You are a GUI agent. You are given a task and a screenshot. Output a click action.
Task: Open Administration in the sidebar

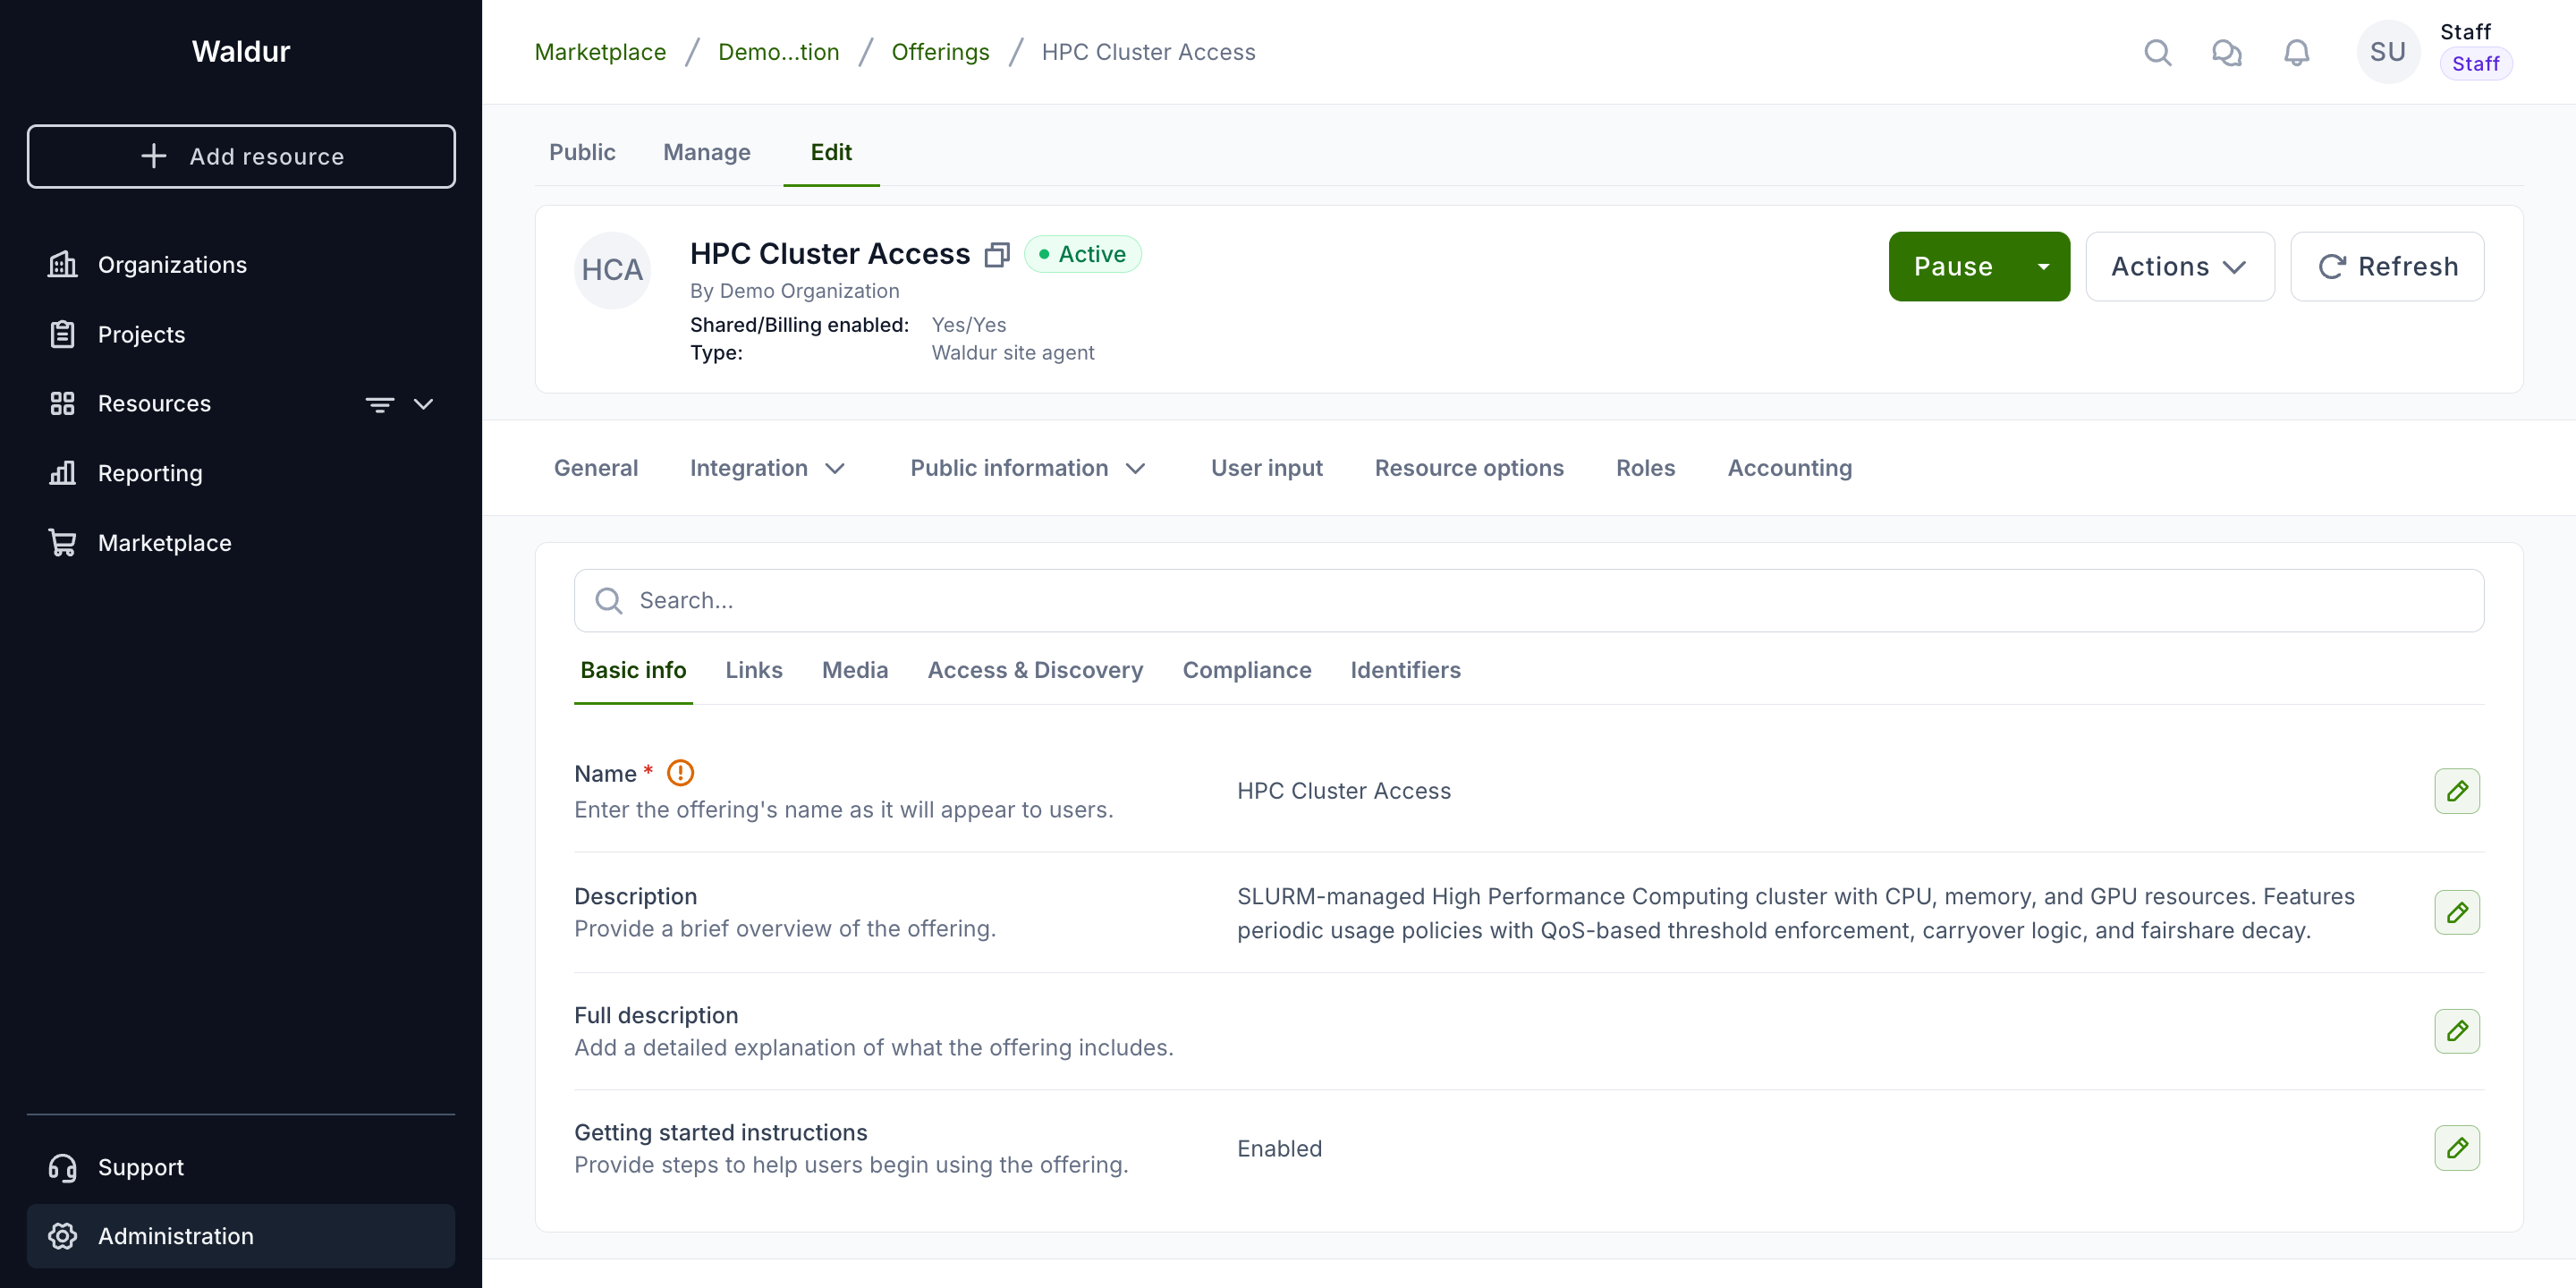click(x=241, y=1236)
